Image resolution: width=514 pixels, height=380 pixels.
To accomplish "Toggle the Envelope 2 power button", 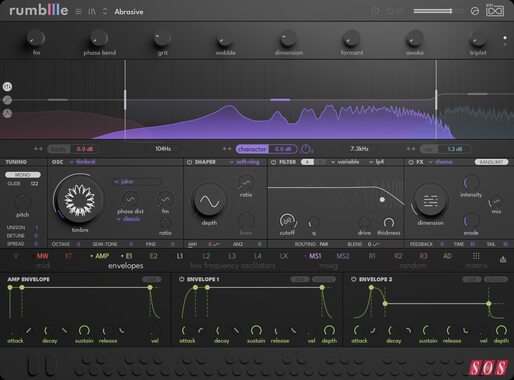I will (x=354, y=279).
